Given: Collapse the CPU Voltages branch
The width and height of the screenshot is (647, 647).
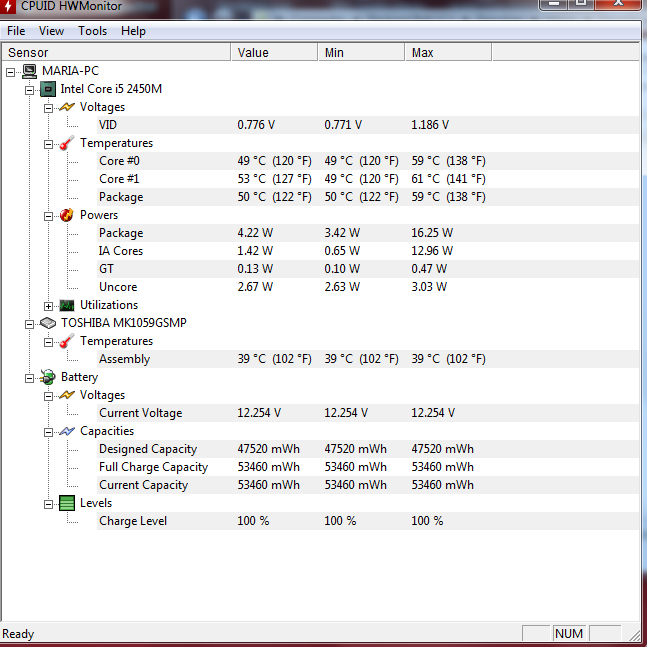Looking at the screenshot, I should [x=48, y=109].
